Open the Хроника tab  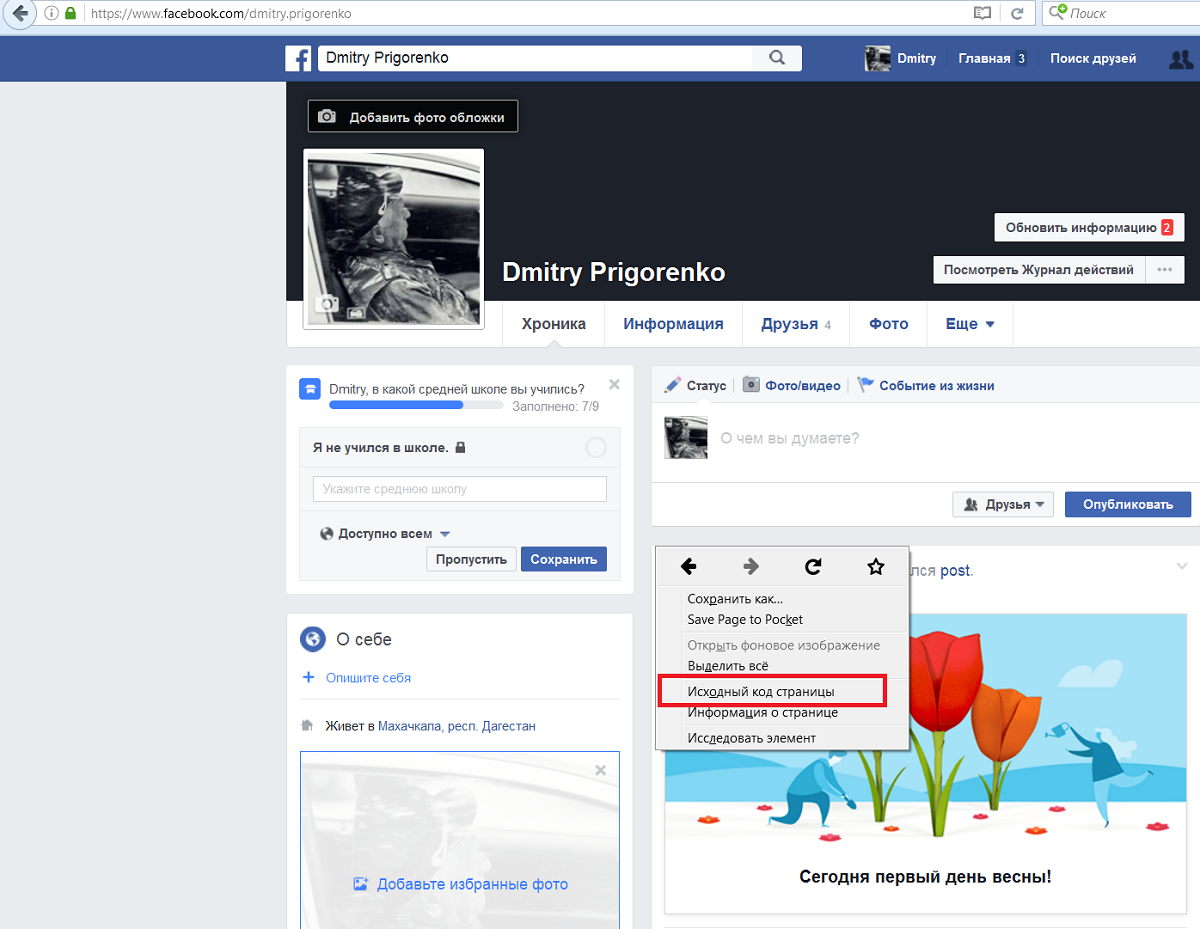(x=554, y=324)
